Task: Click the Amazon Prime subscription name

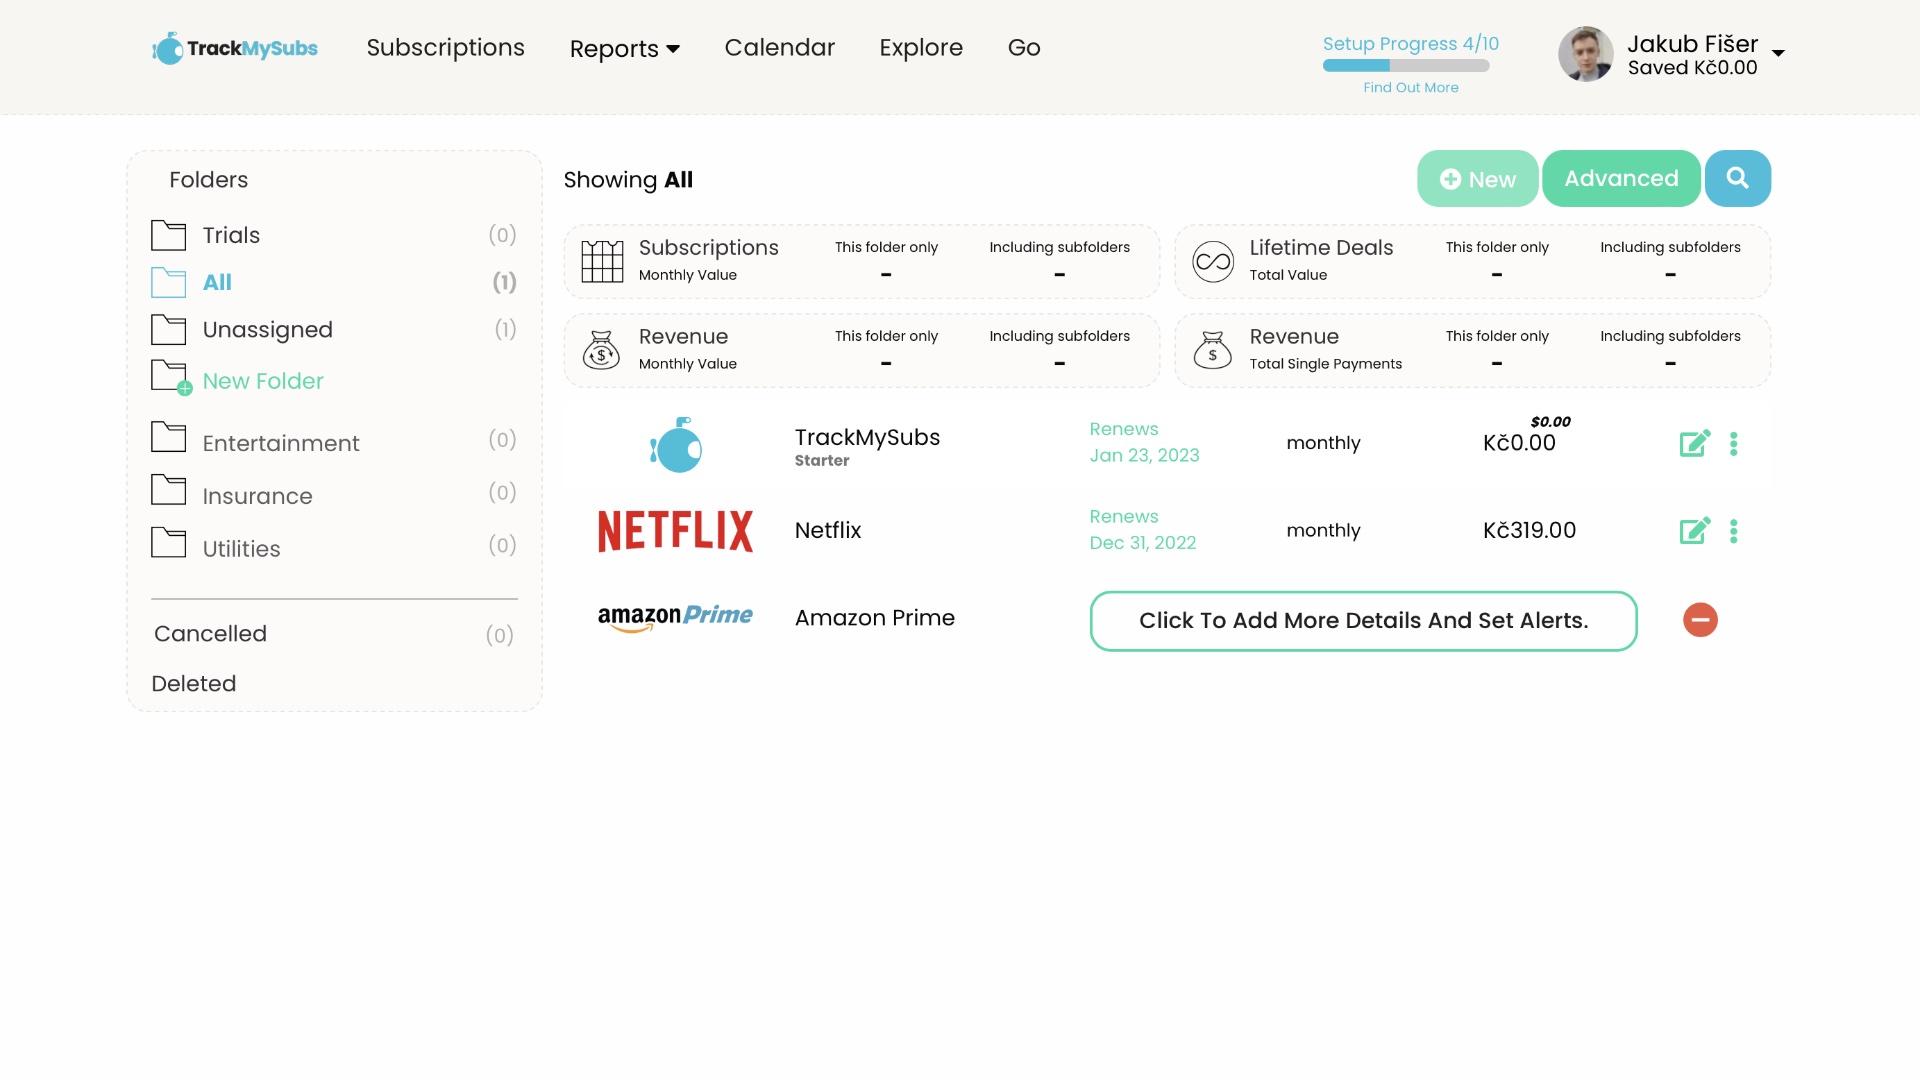Action: tap(875, 618)
